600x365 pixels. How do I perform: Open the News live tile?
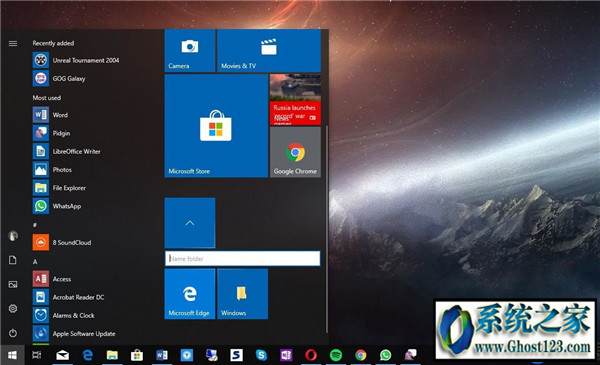295,99
